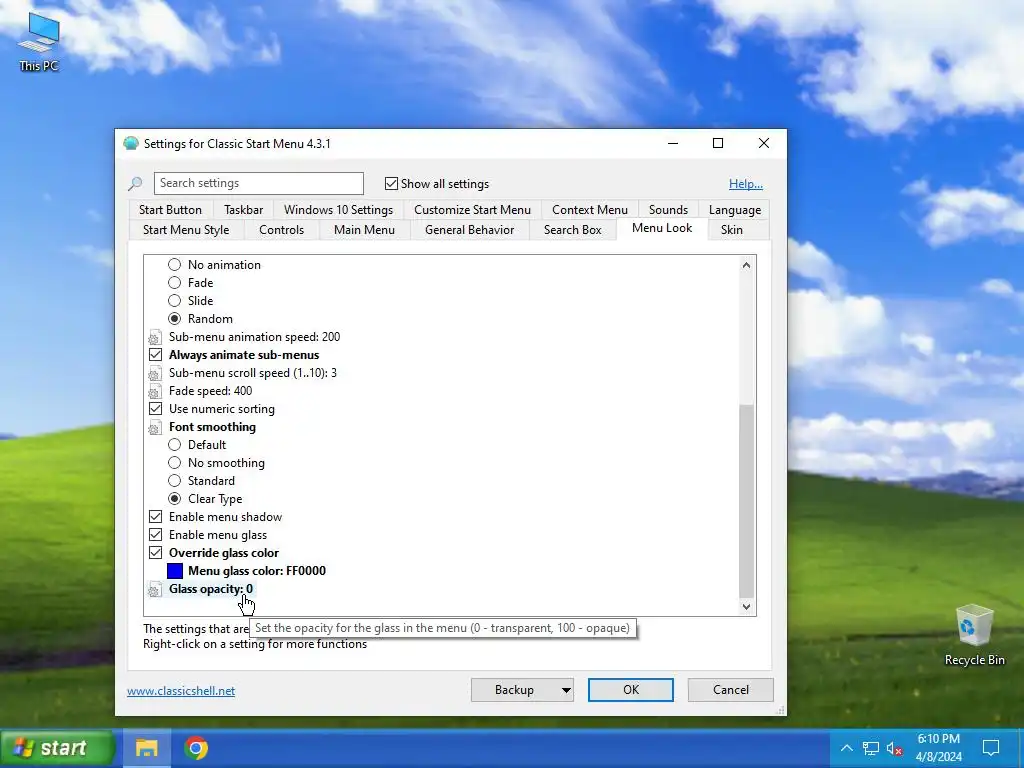Toggle Show all settings checkbox

(x=391, y=184)
